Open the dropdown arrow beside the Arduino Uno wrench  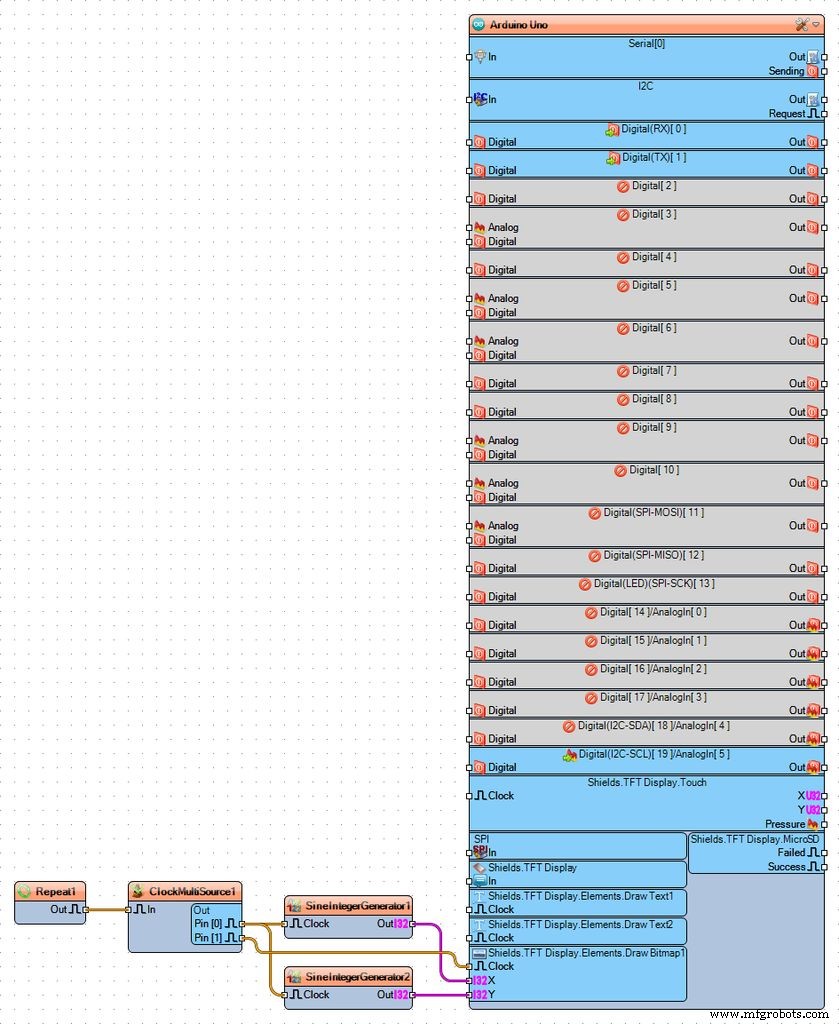[x=816, y=24]
